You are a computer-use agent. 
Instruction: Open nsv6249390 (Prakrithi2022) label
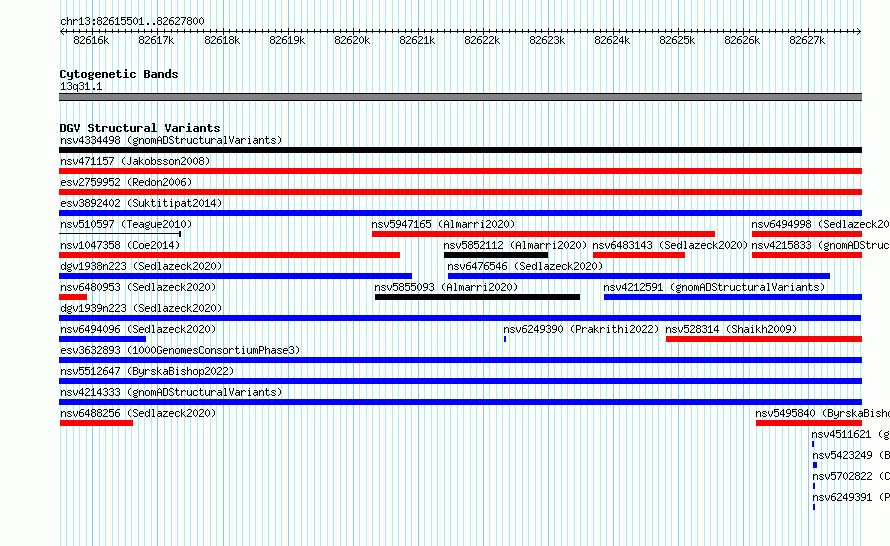(581, 329)
